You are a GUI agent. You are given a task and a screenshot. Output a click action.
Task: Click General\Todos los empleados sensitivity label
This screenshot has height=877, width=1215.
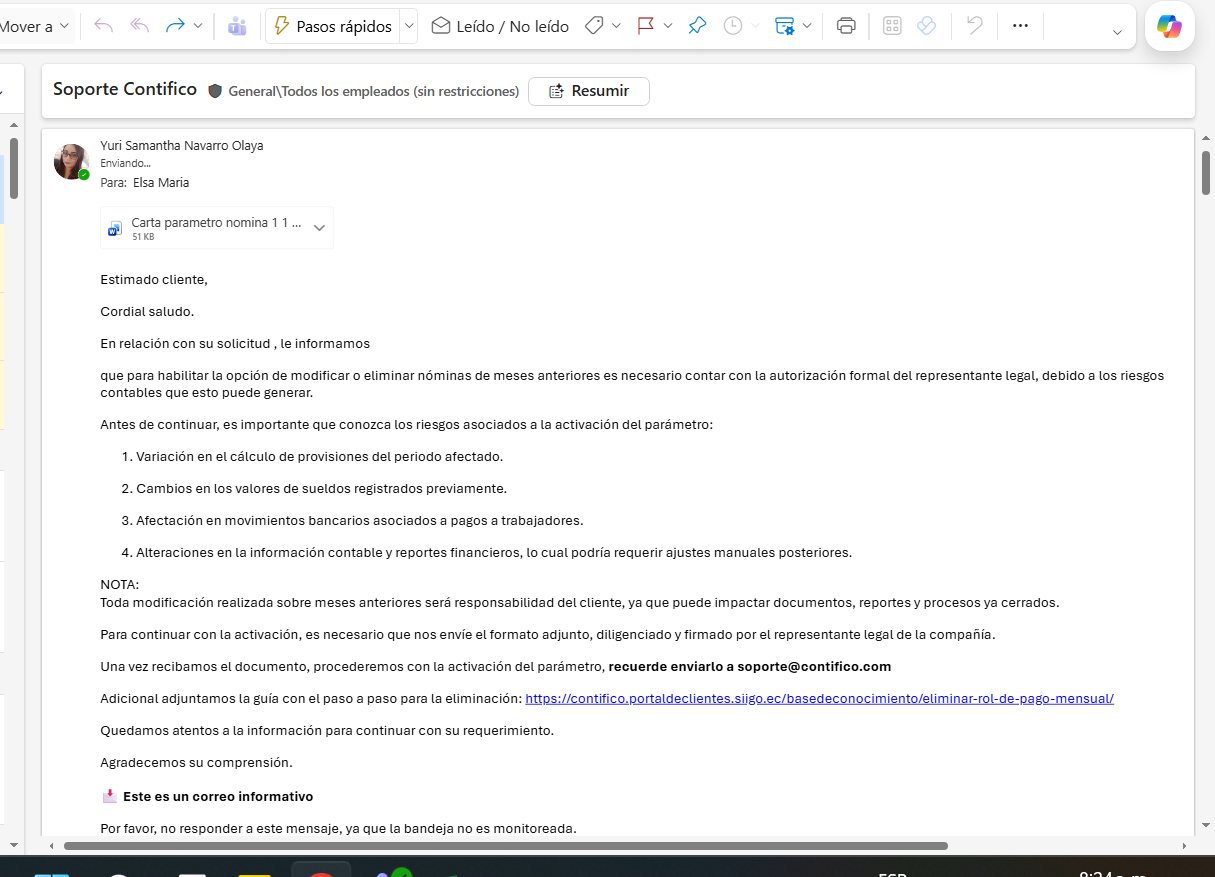point(373,91)
